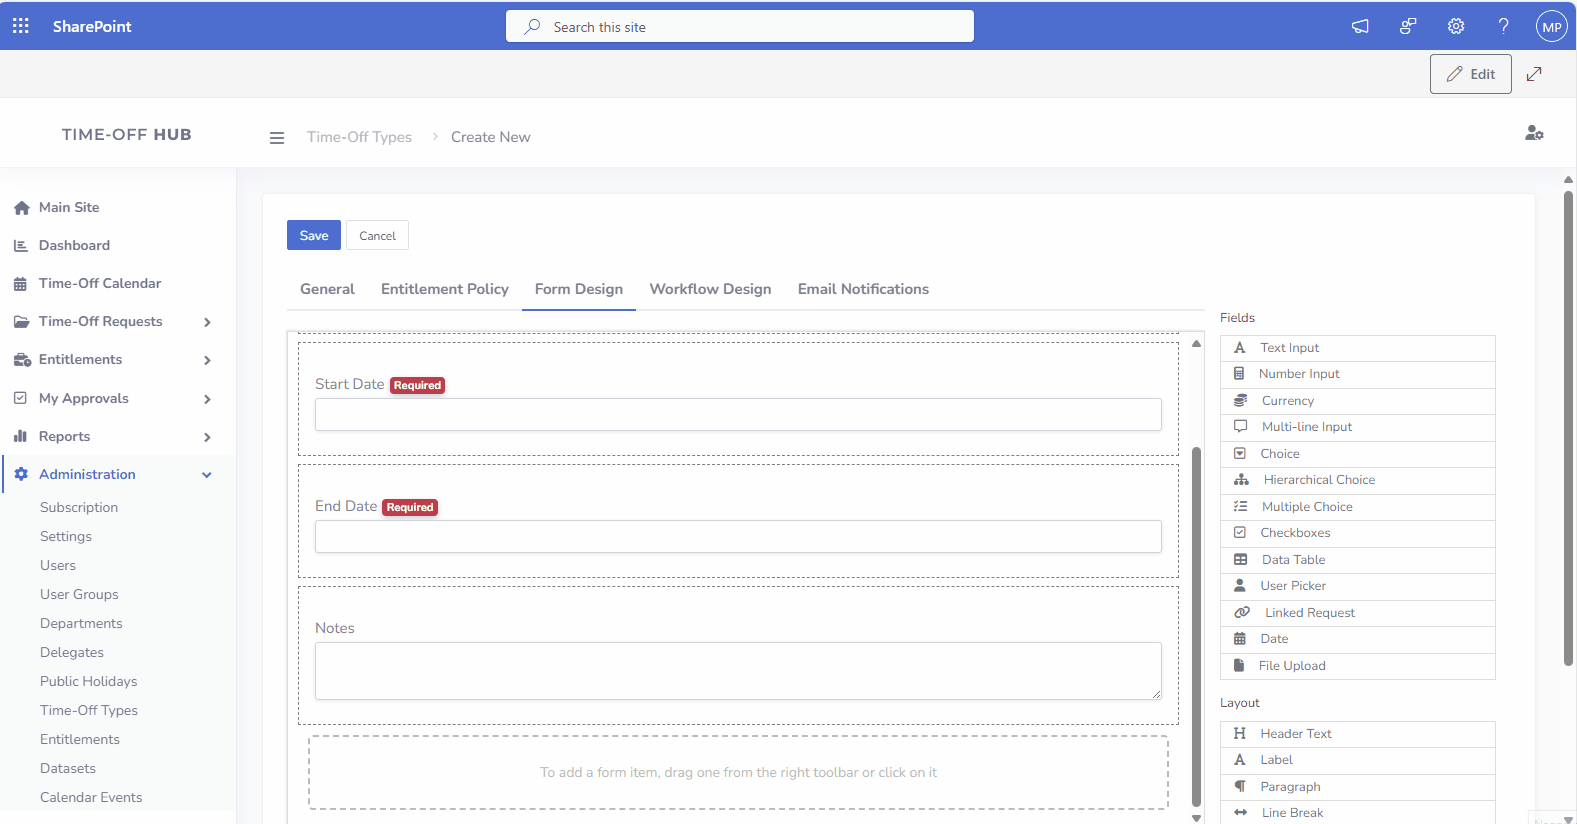Expand the Reports menu chevron
1577x824 pixels.
207,437
